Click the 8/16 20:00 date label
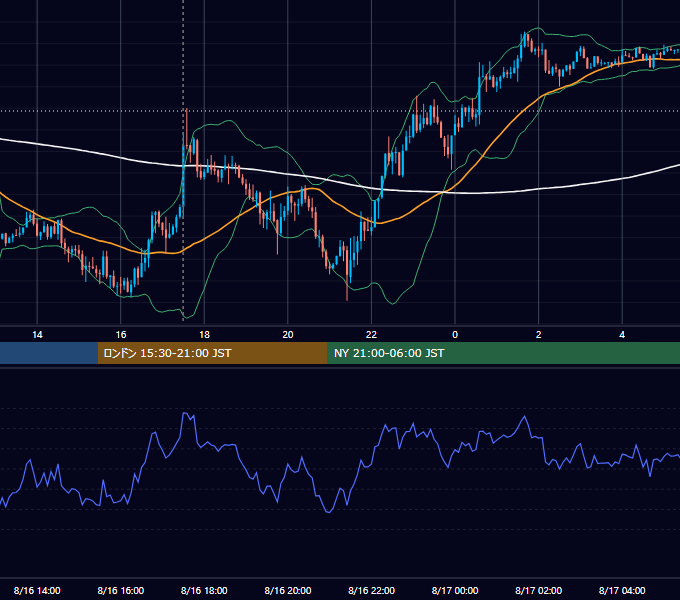 coord(288,590)
